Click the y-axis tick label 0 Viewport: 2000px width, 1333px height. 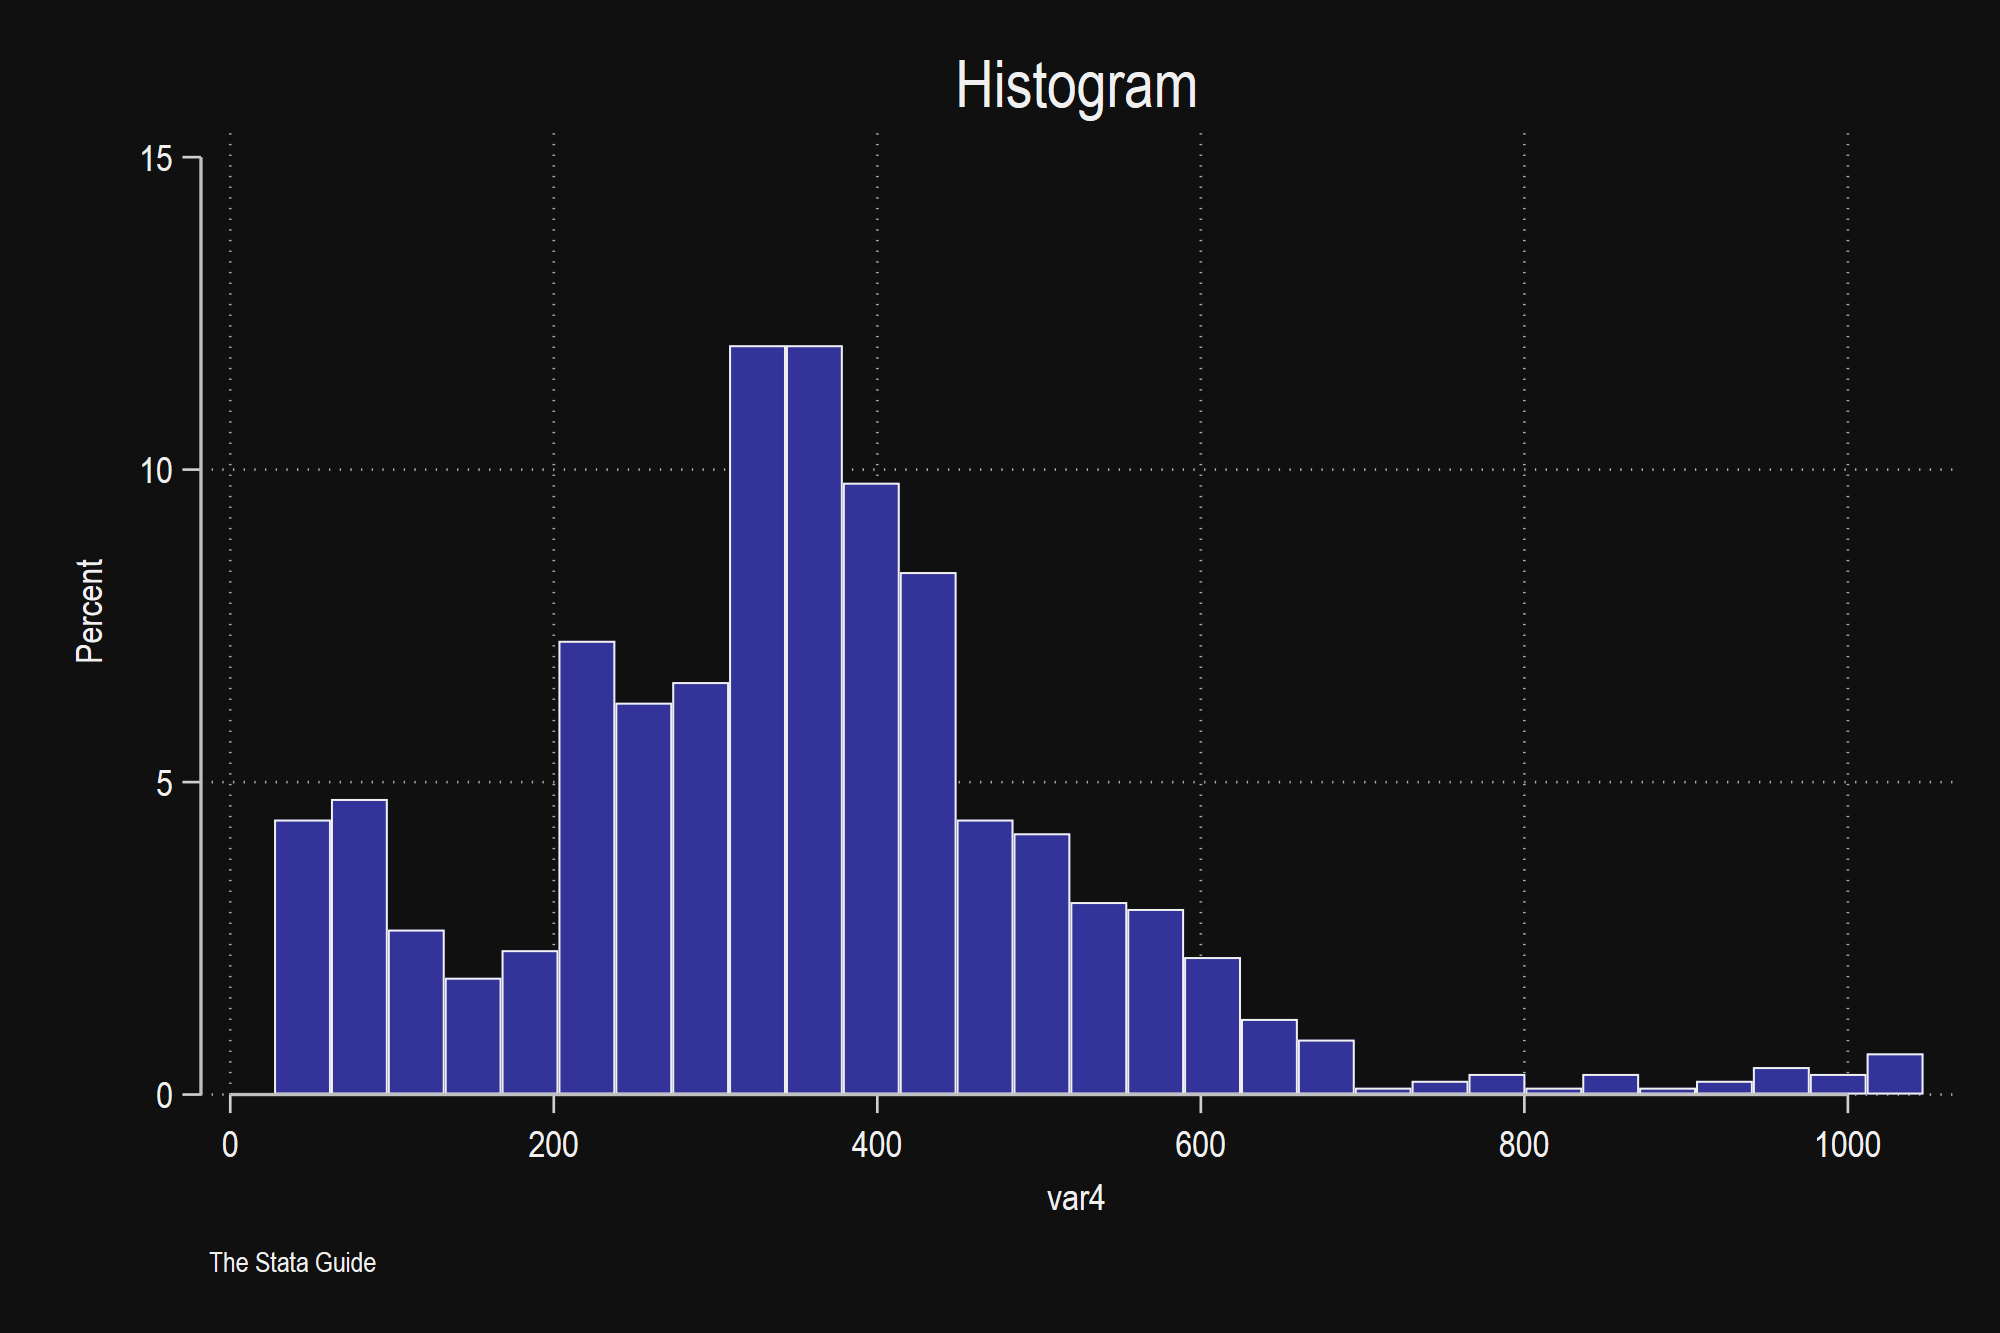(164, 1096)
